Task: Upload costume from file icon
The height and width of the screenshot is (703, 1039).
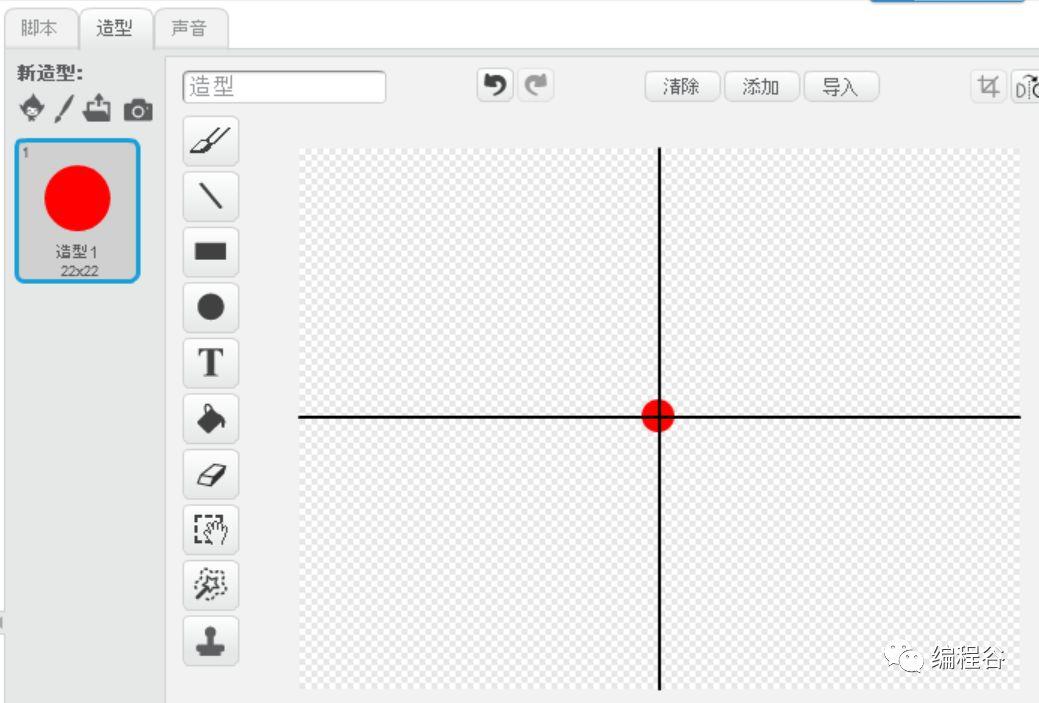Action: click(x=97, y=109)
